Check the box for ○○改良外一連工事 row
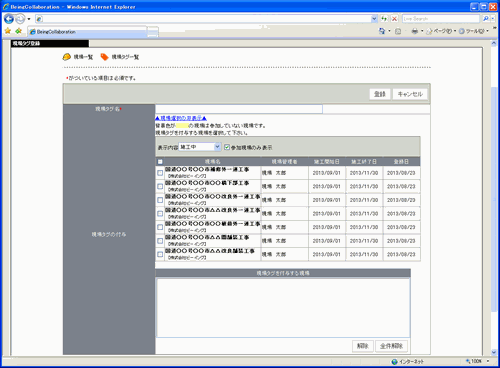This screenshot has height=368, width=500. coord(160,200)
